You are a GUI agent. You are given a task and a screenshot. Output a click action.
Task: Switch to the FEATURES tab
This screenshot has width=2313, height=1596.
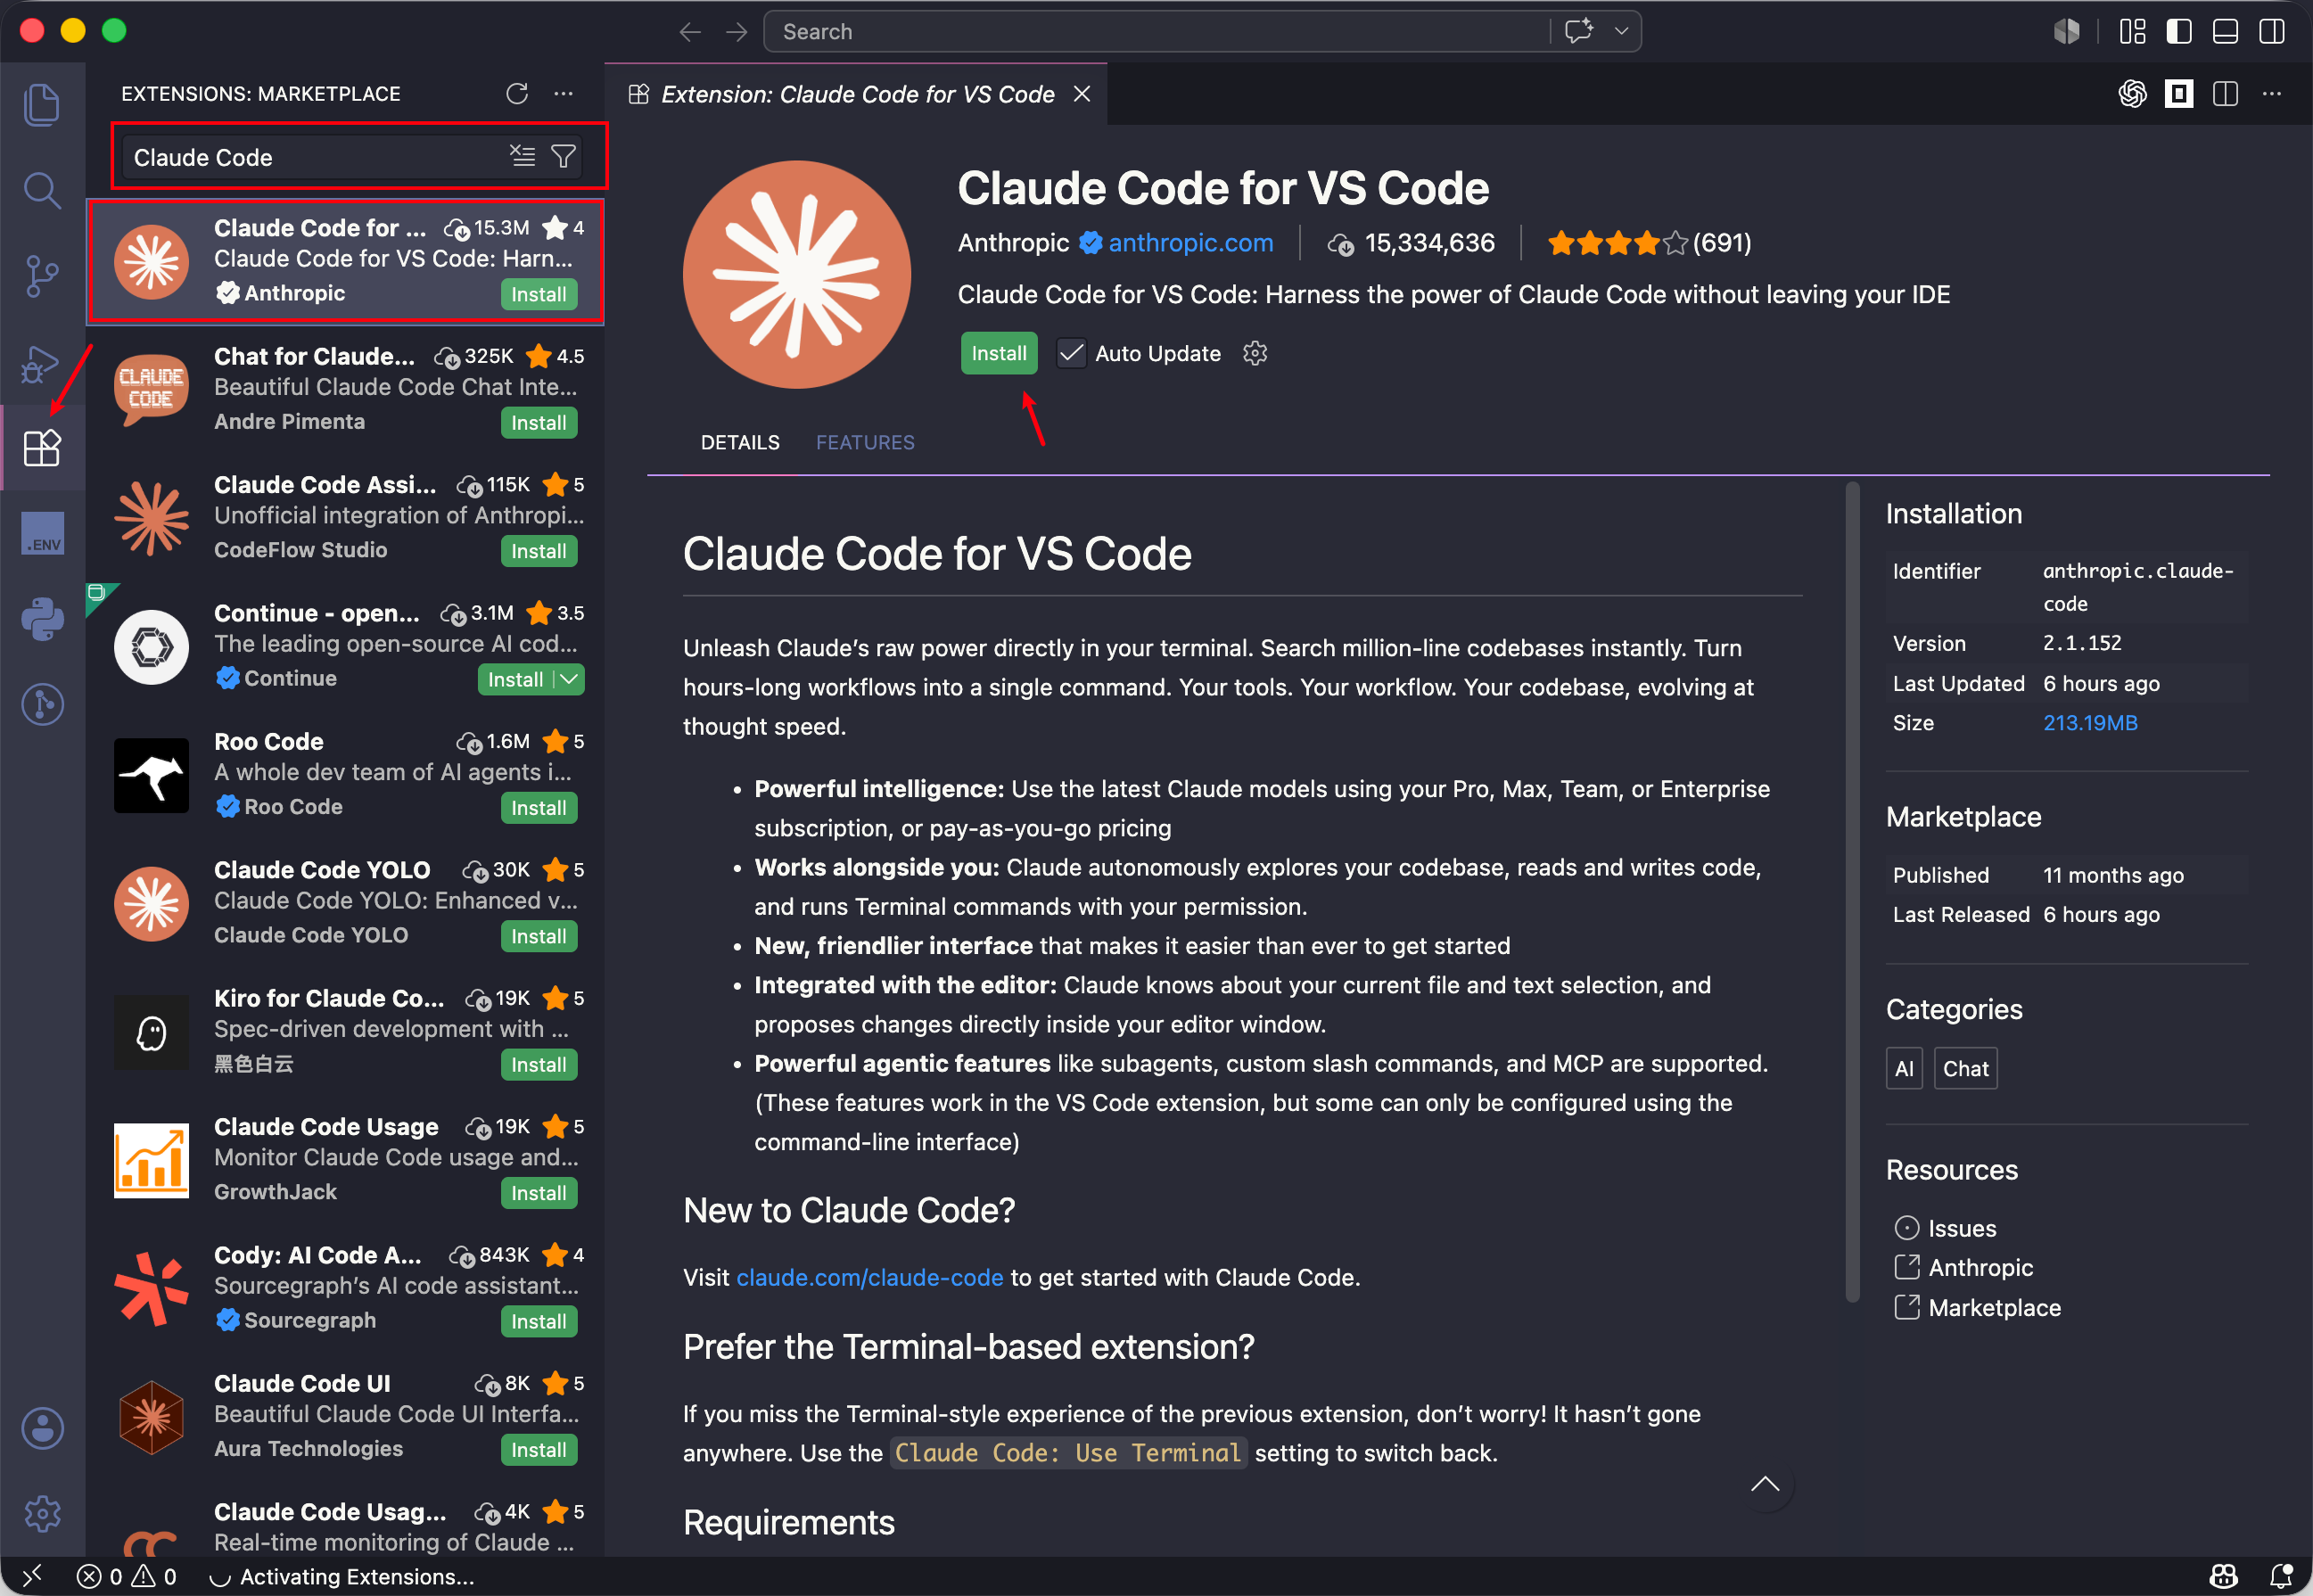pos(865,442)
